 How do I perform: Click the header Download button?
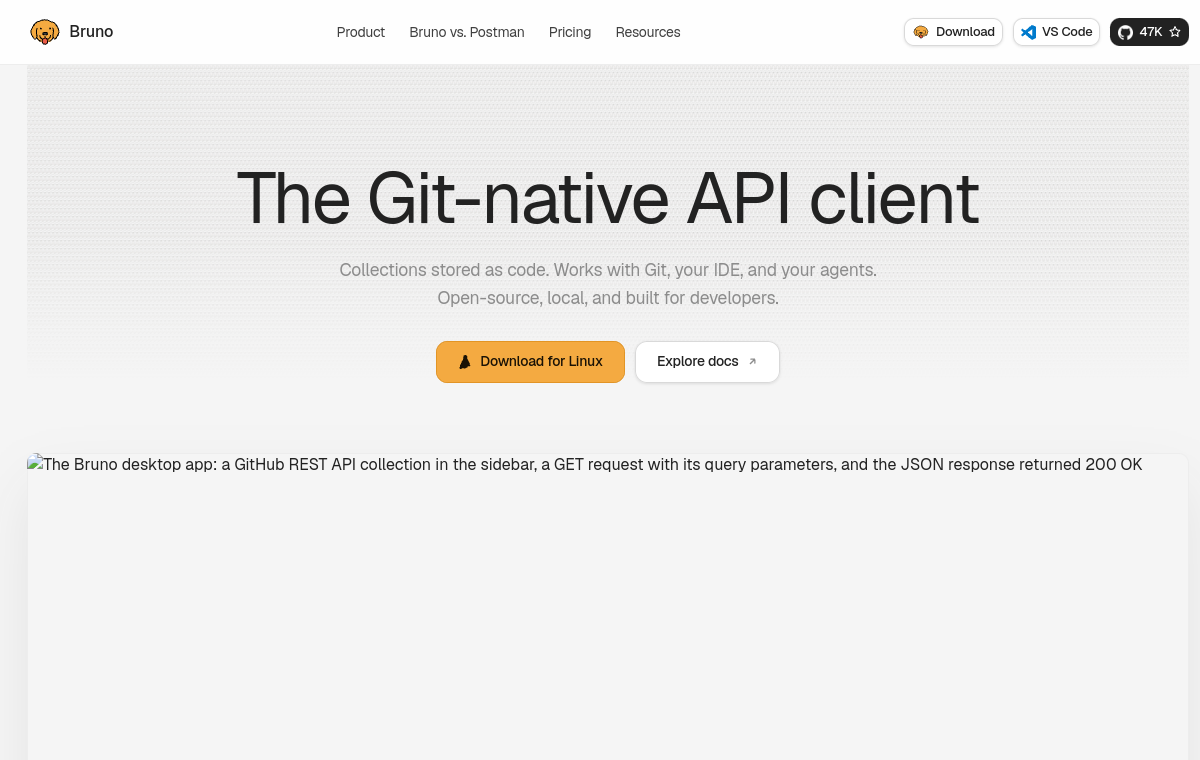click(x=953, y=32)
